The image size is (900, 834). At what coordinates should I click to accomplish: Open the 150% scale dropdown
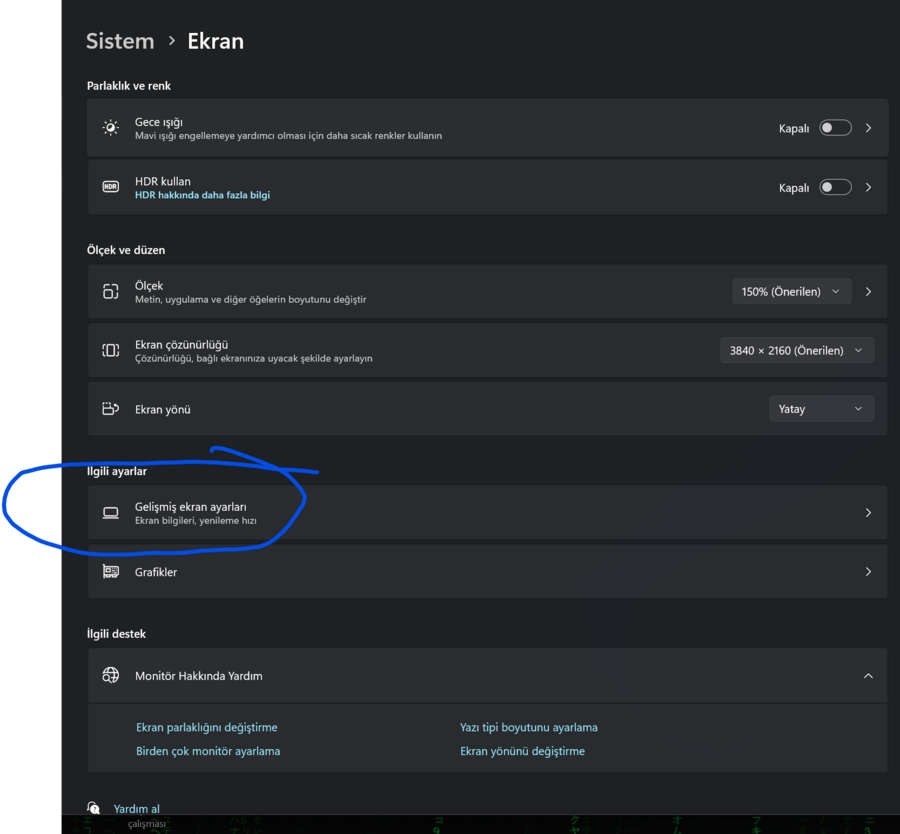coord(792,292)
